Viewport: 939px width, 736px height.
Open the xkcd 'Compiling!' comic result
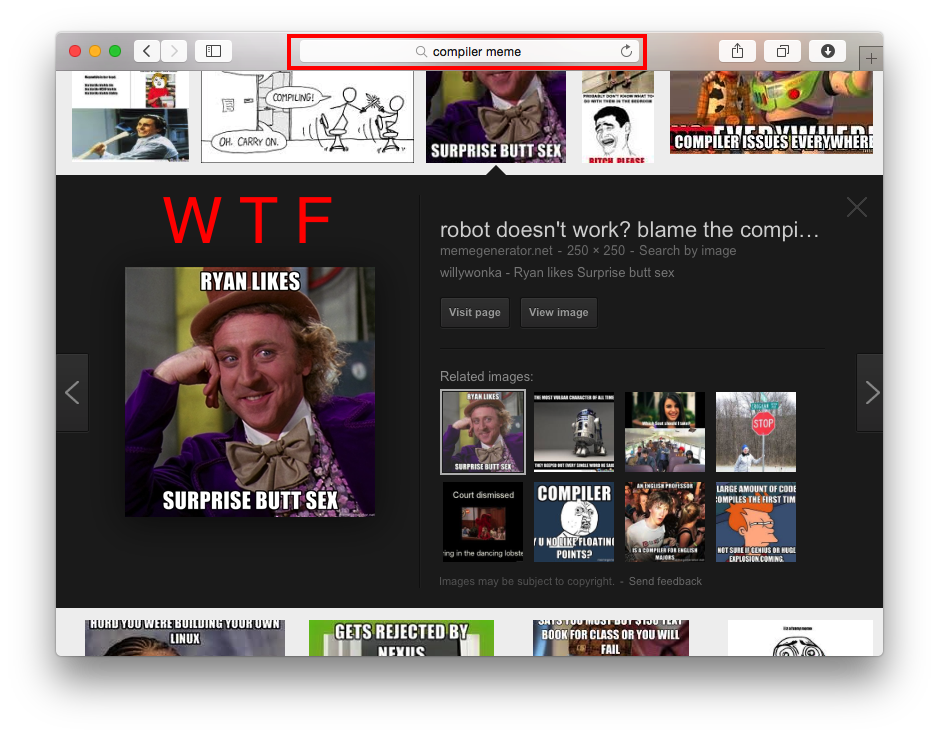pos(307,117)
